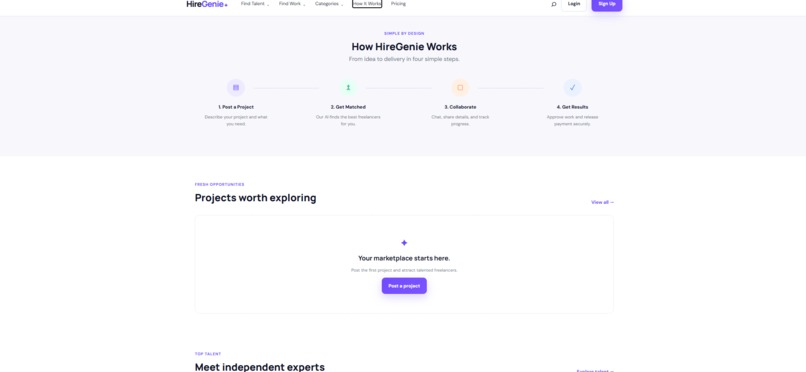This screenshot has width=806, height=372.
Task: Click the How HireGenie Works heading
Action: pyautogui.click(x=404, y=47)
